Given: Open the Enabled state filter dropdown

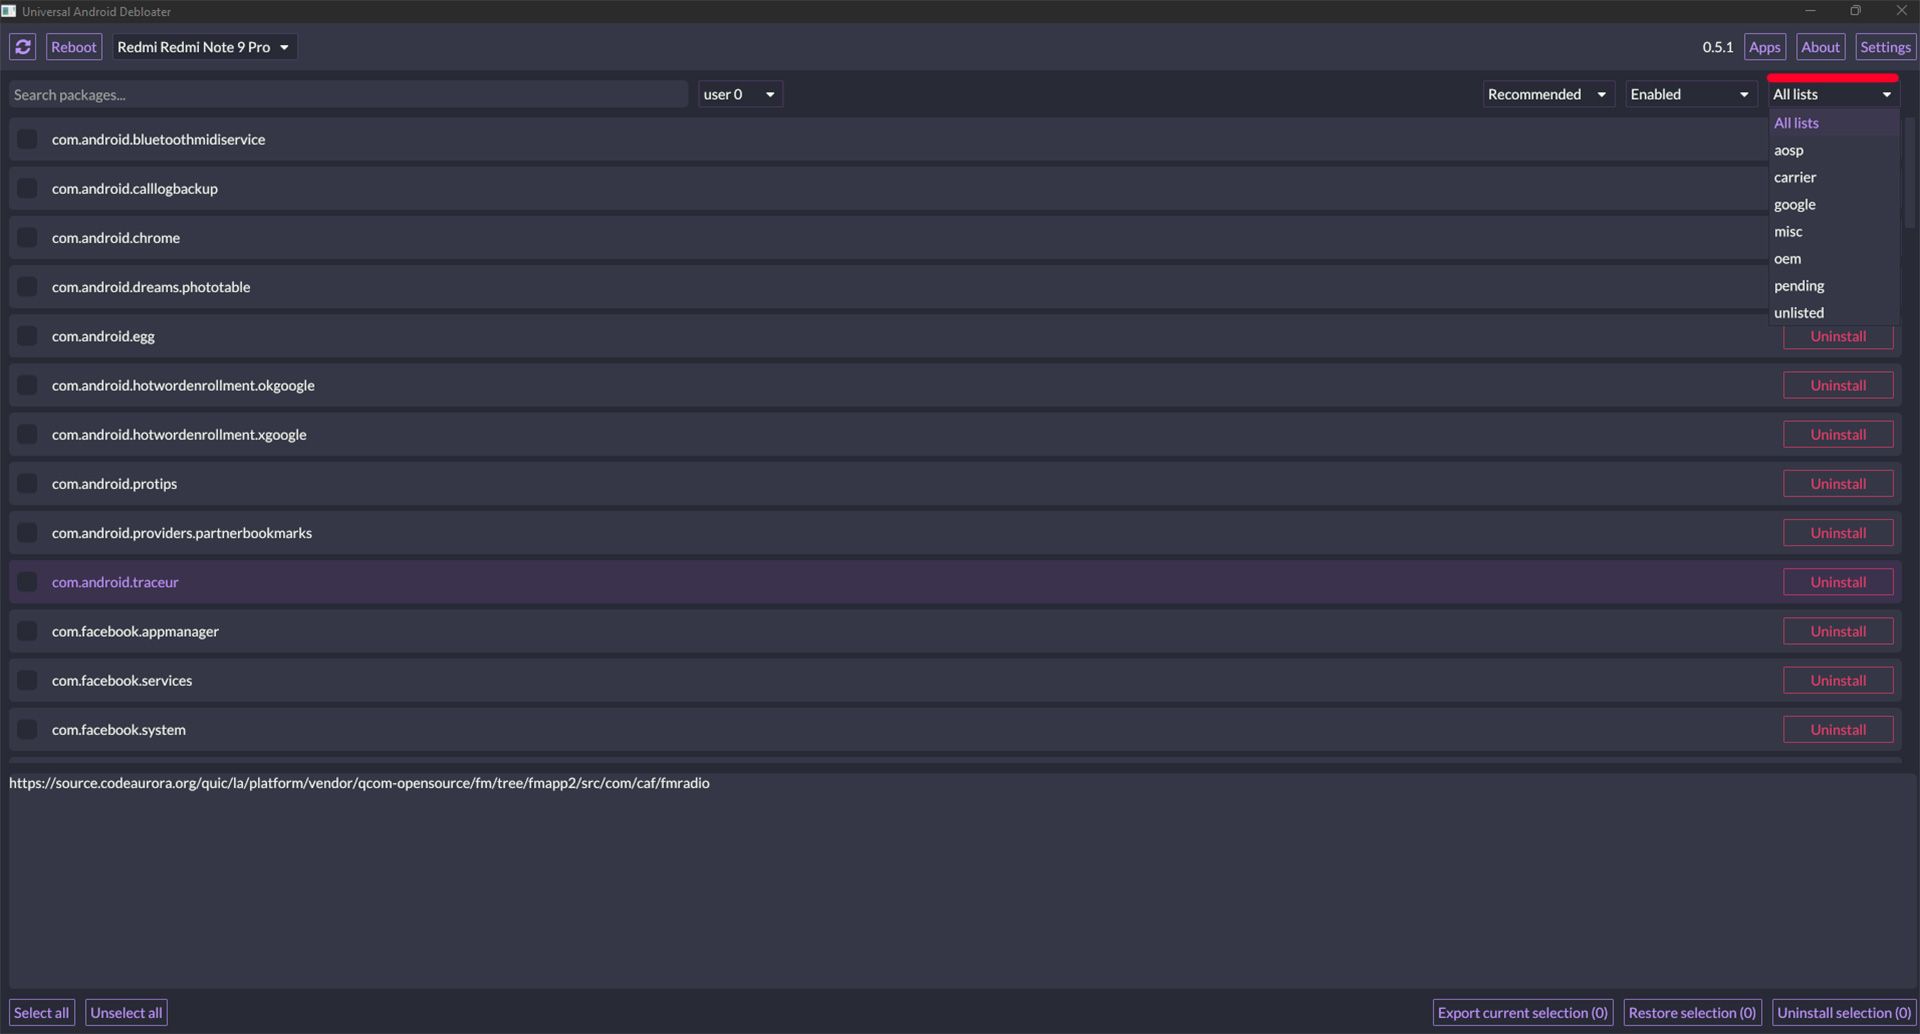Looking at the screenshot, I should 1691,94.
